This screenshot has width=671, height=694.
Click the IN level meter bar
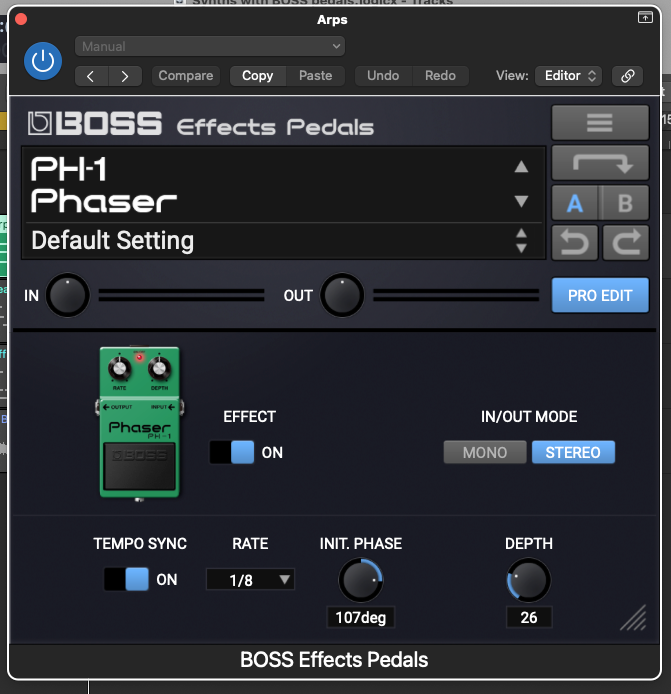point(181,295)
